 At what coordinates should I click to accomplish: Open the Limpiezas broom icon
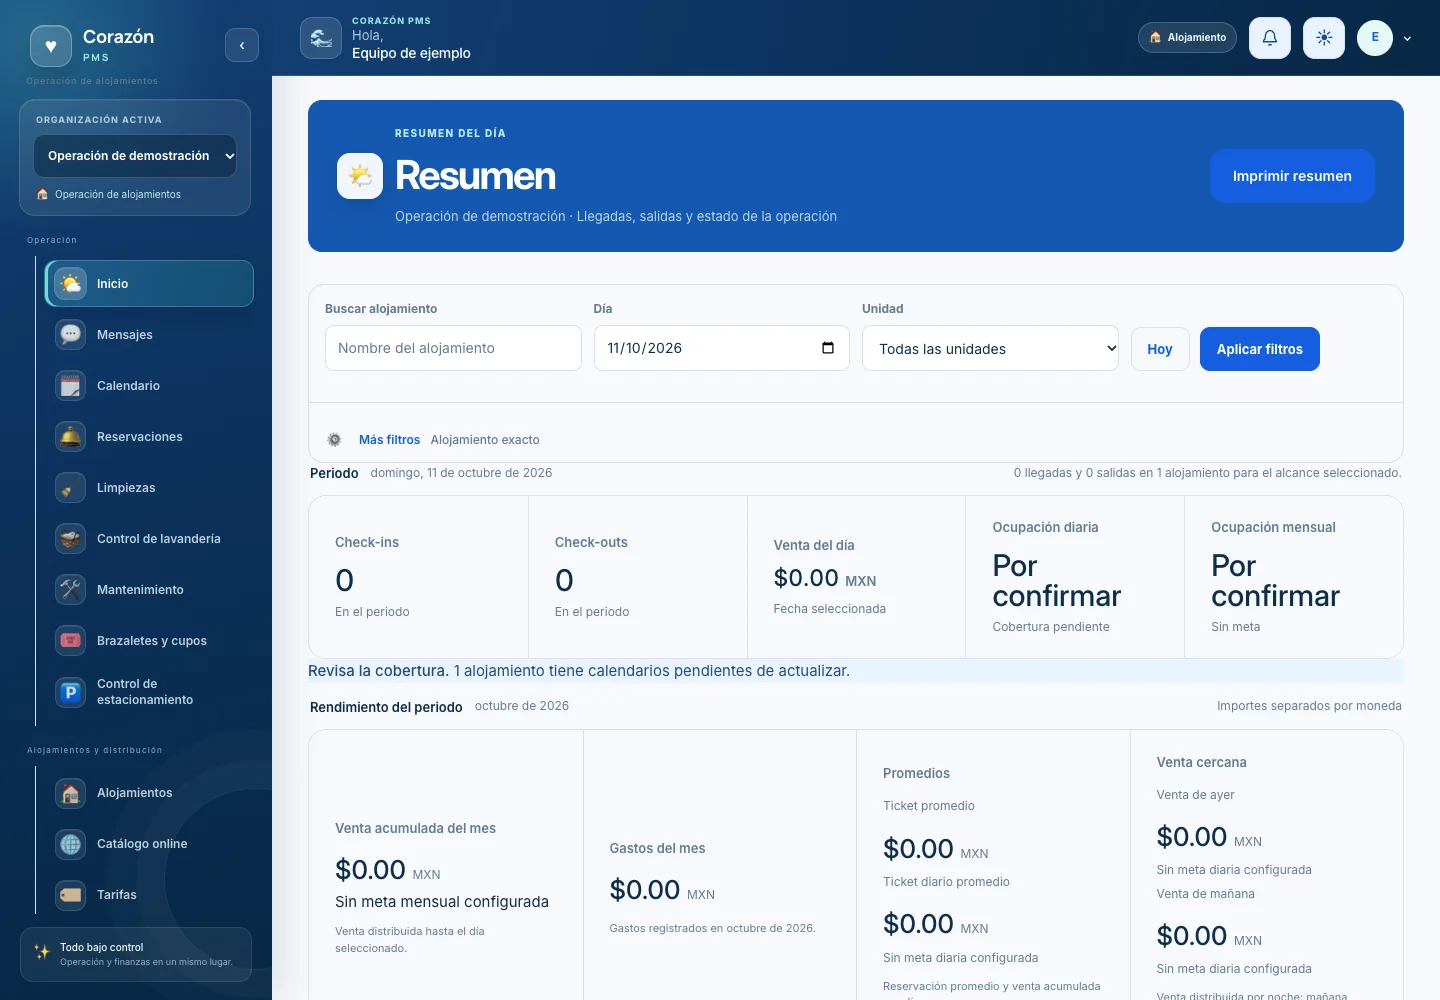(71, 488)
